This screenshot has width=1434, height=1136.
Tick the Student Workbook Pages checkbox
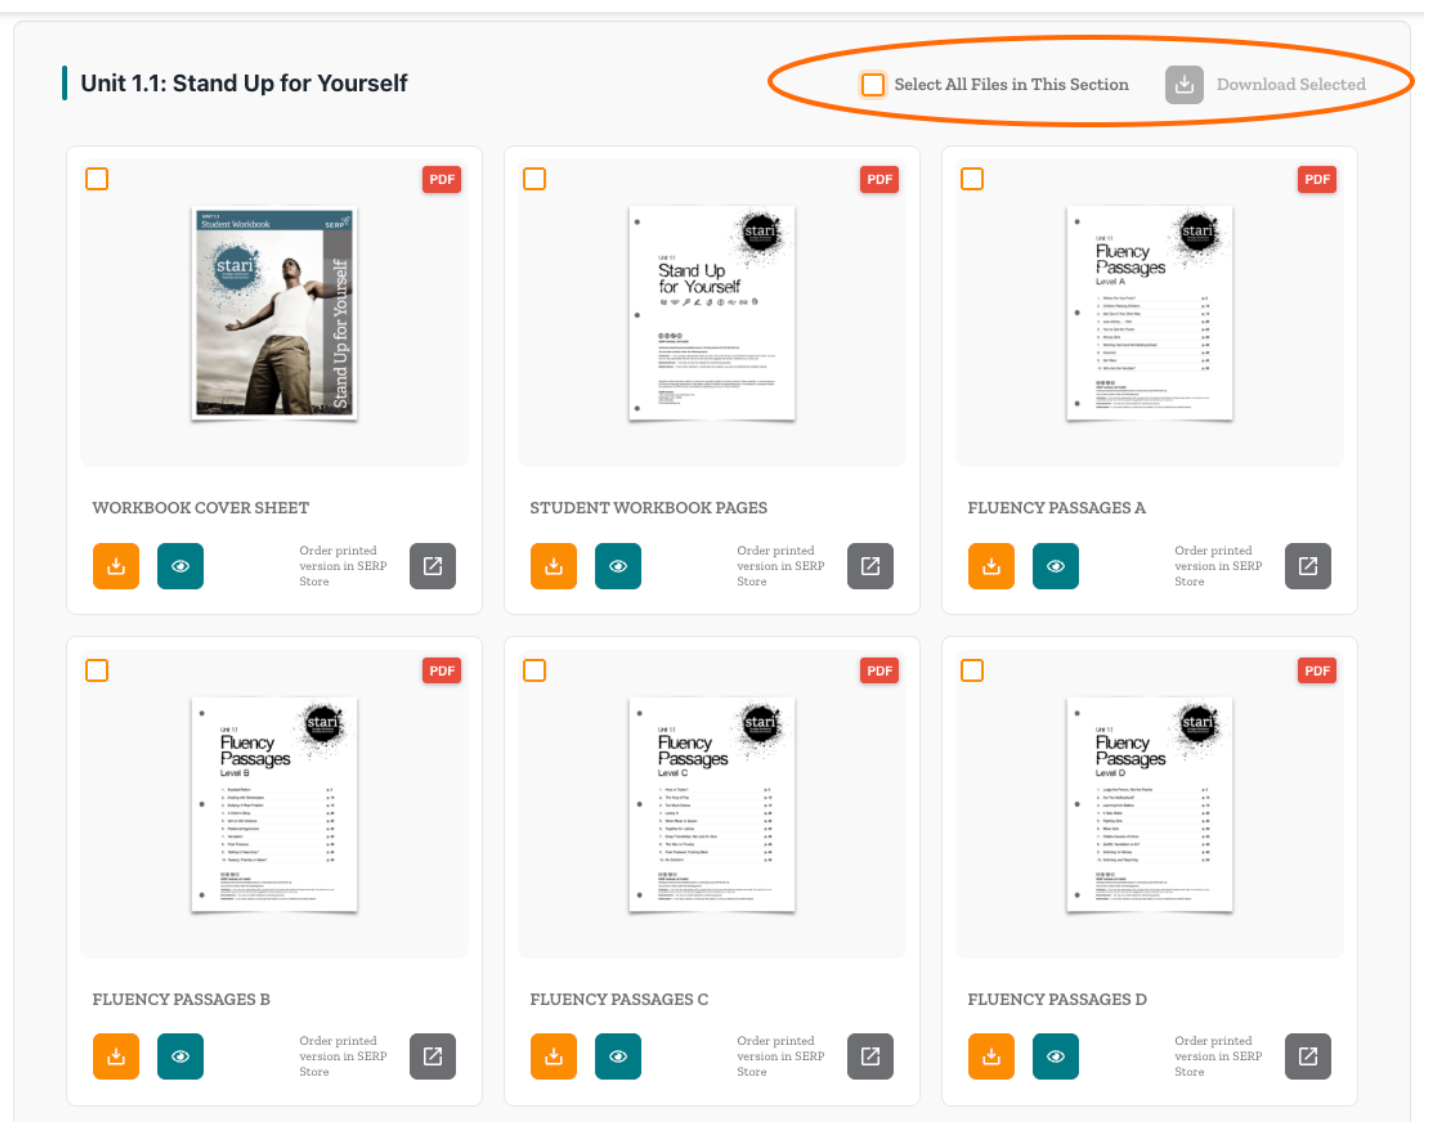[535, 179]
